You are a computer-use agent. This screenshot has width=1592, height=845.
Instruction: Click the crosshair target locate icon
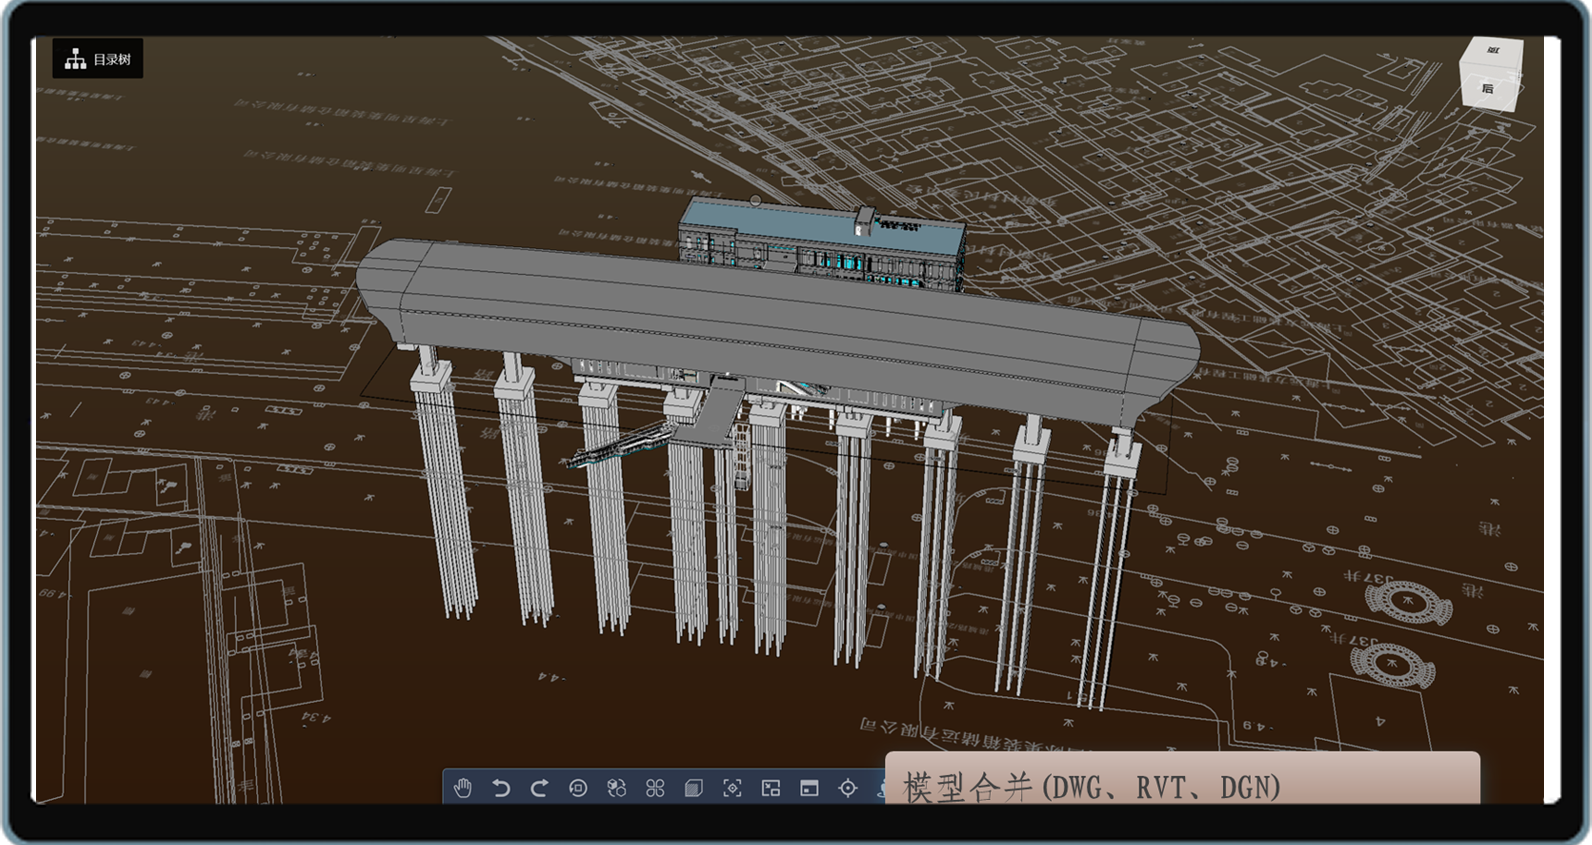coord(848,788)
